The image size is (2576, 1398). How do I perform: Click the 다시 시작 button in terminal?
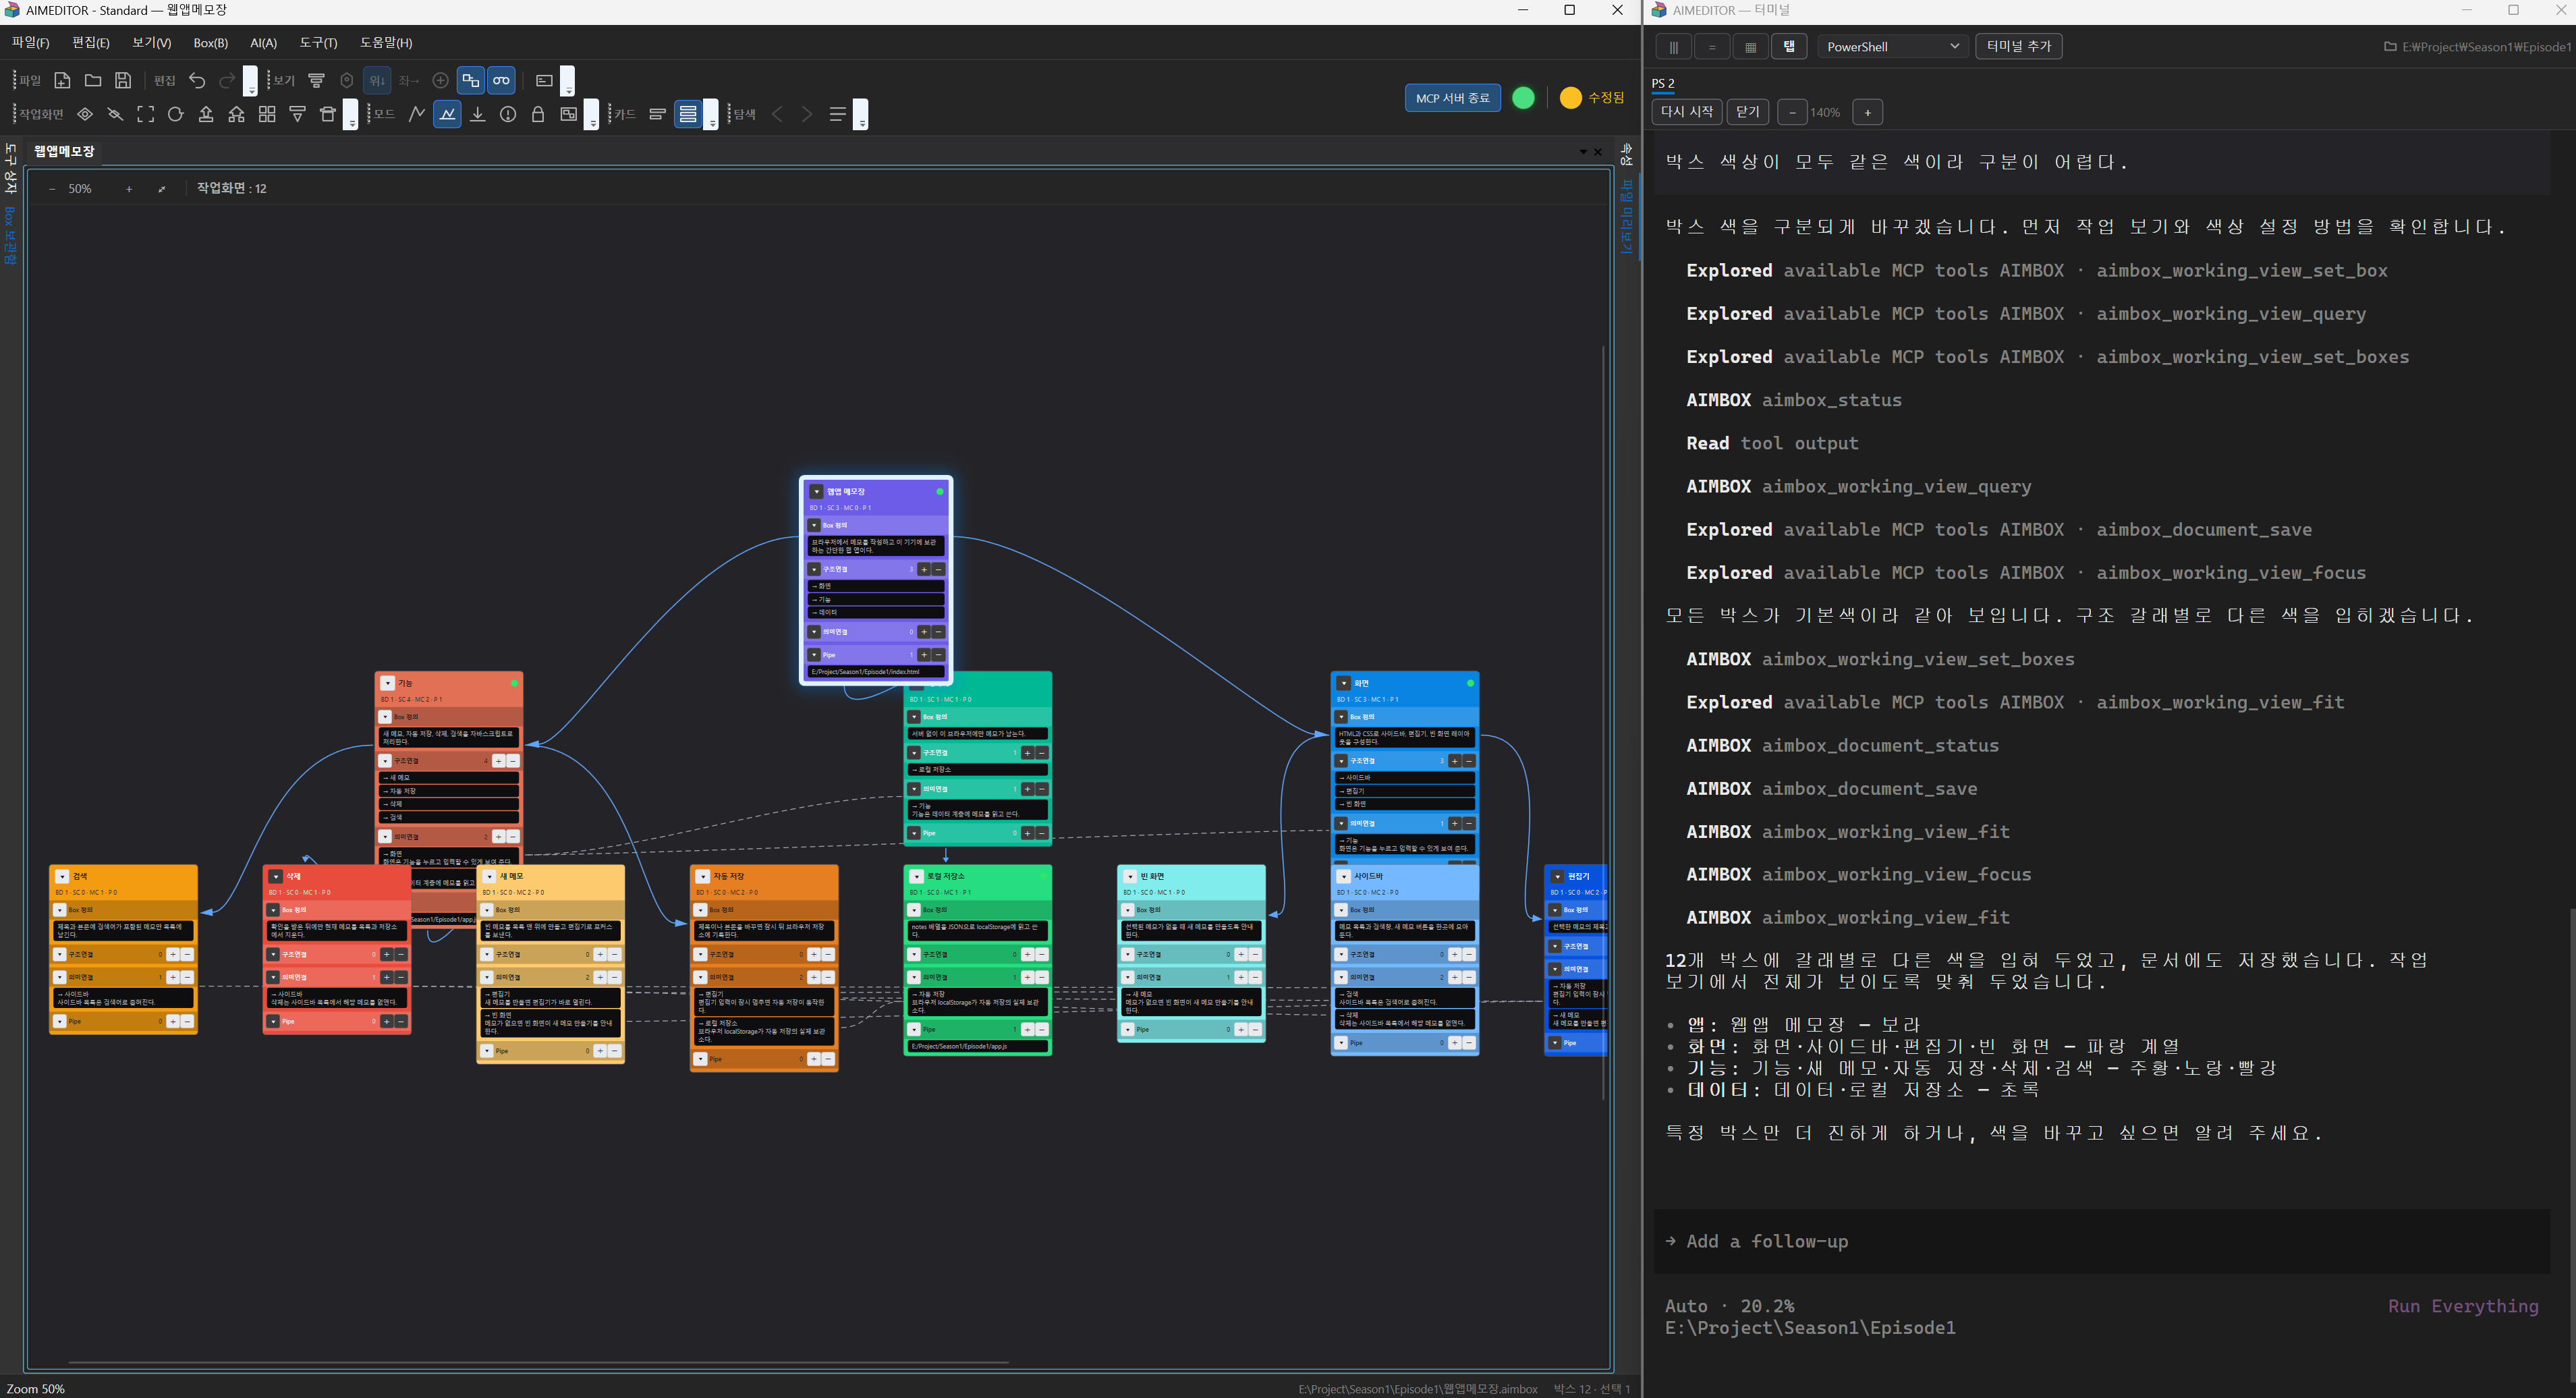(x=1686, y=112)
